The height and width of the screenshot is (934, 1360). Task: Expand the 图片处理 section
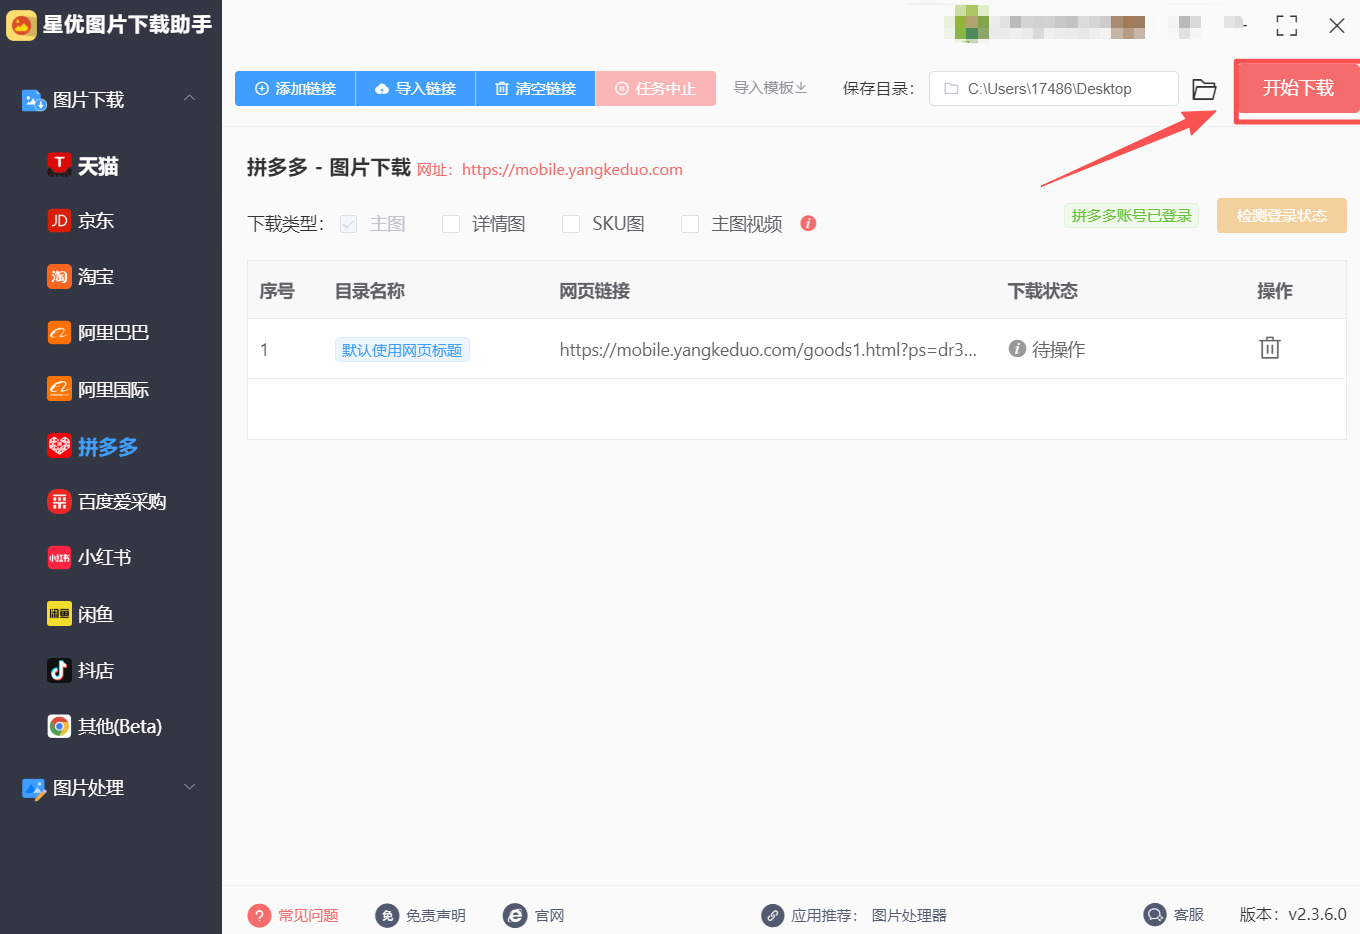tap(190, 788)
